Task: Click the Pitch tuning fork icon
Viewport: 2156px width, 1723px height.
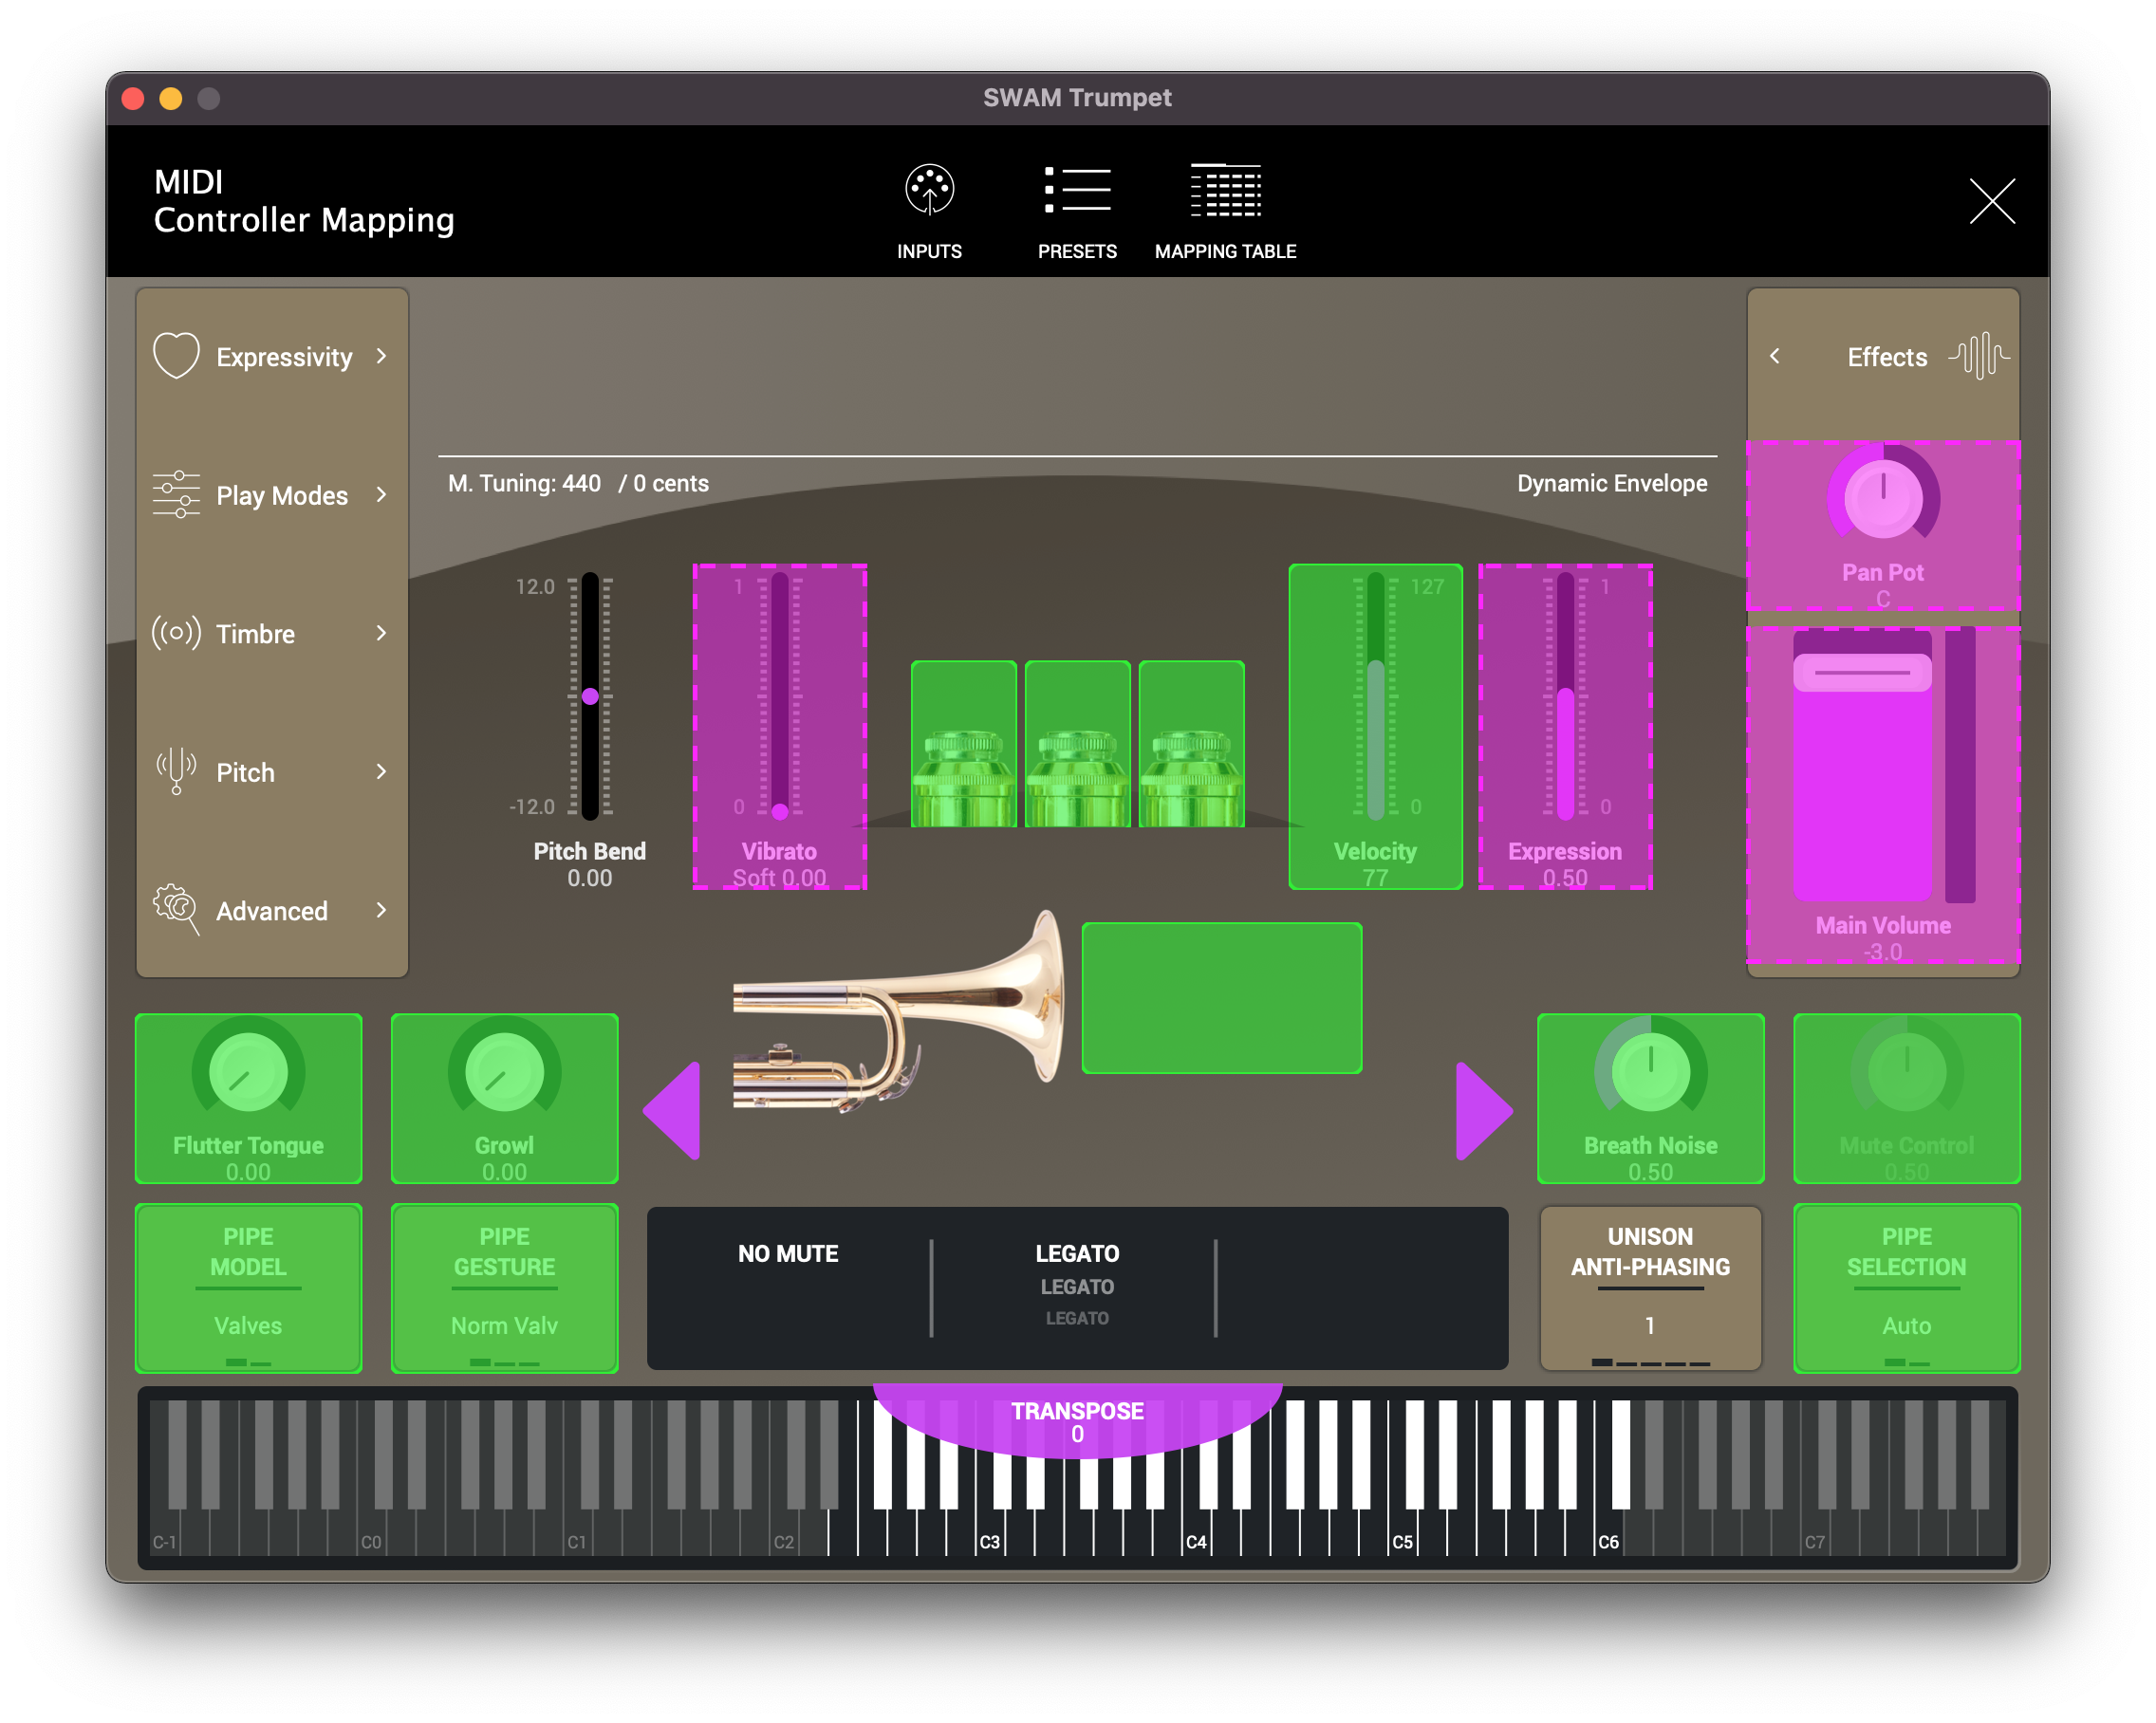Action: 176,771
